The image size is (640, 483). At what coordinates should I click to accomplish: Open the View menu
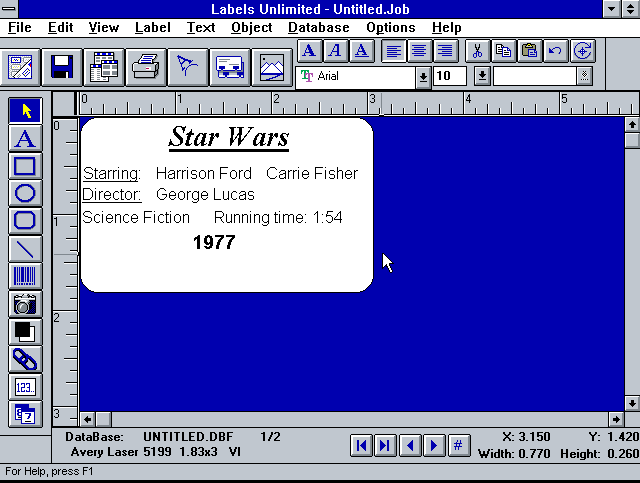104,27
